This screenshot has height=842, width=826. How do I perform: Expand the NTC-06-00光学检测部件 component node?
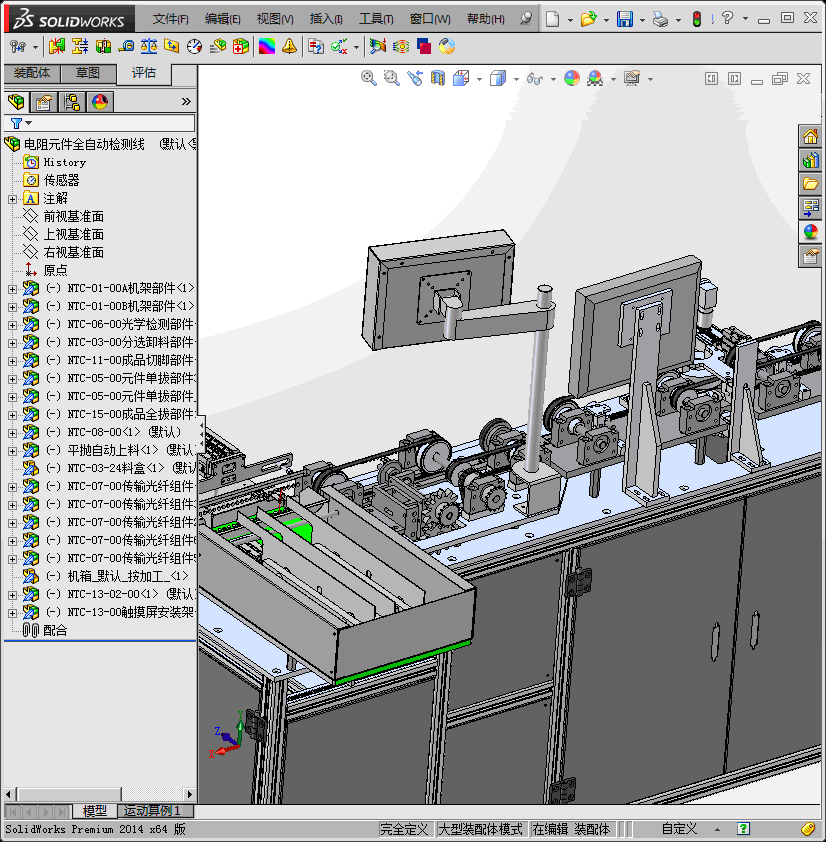click(12, 325)
